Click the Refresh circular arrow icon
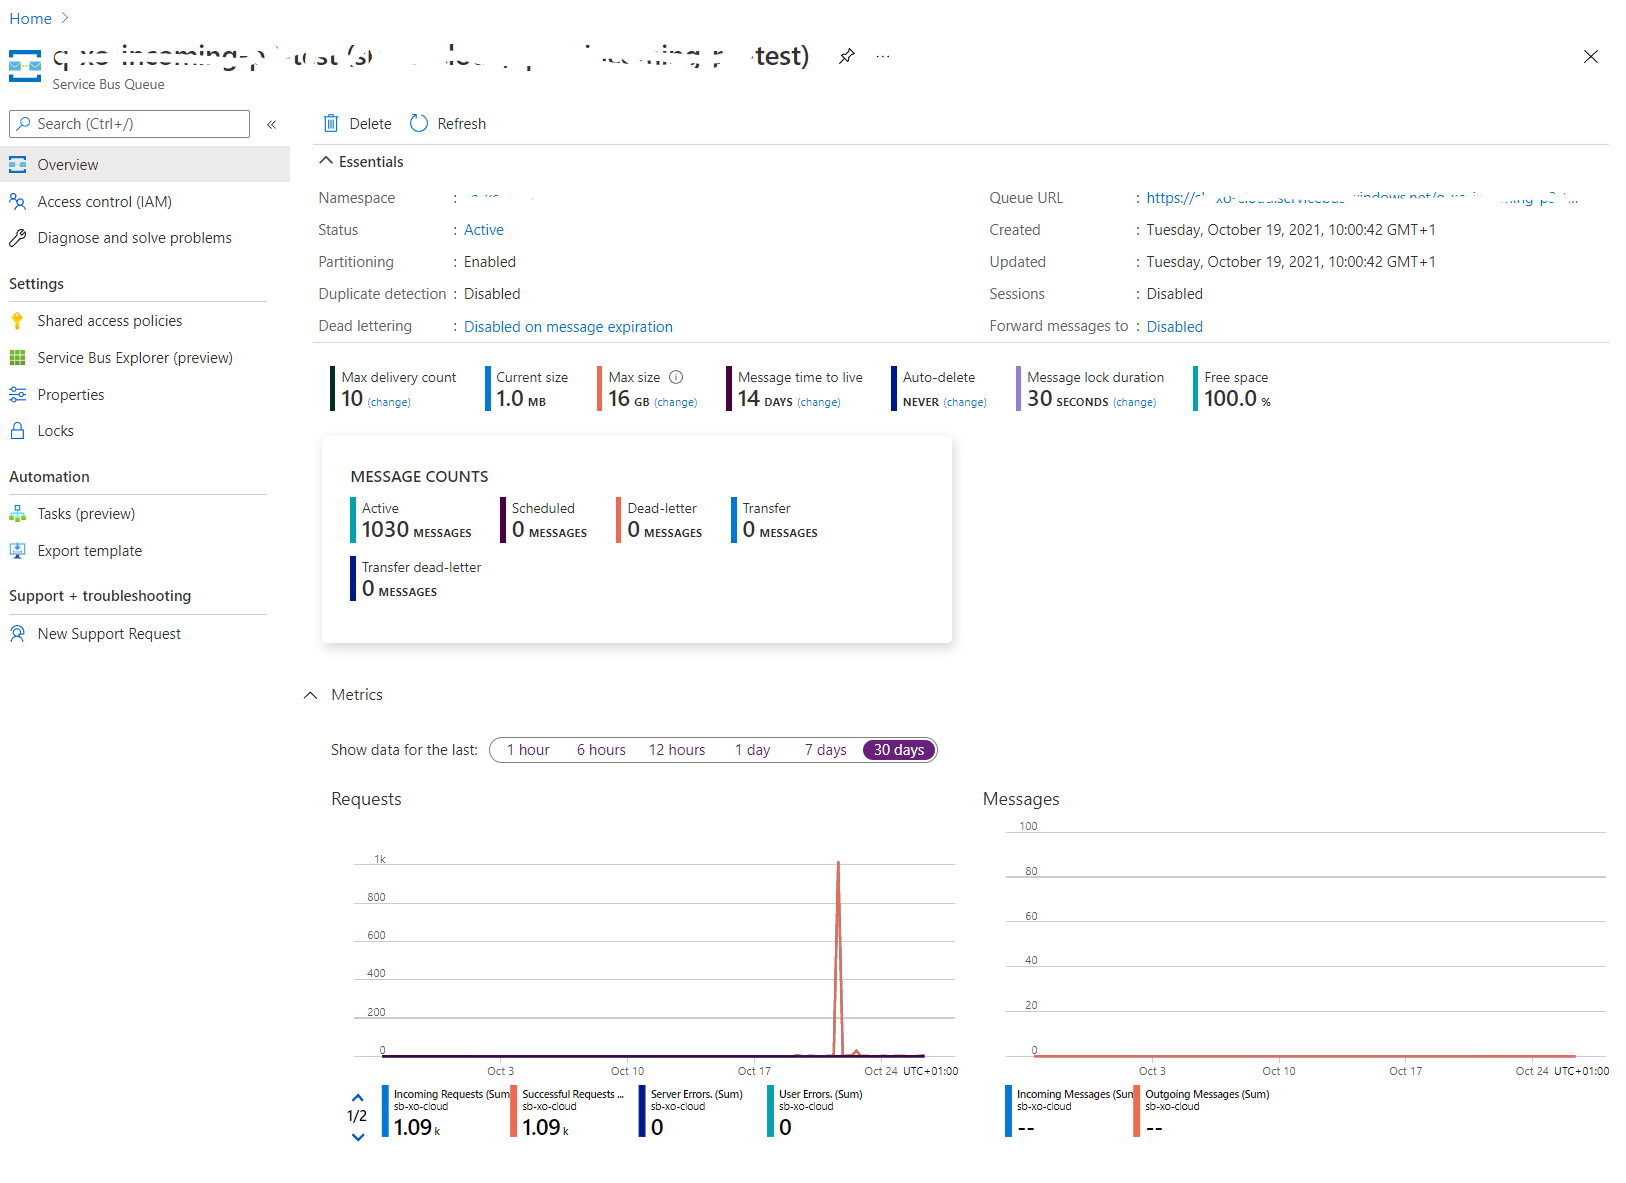The width and height of the screenshot is (1626, 1183). pos(419,123)
